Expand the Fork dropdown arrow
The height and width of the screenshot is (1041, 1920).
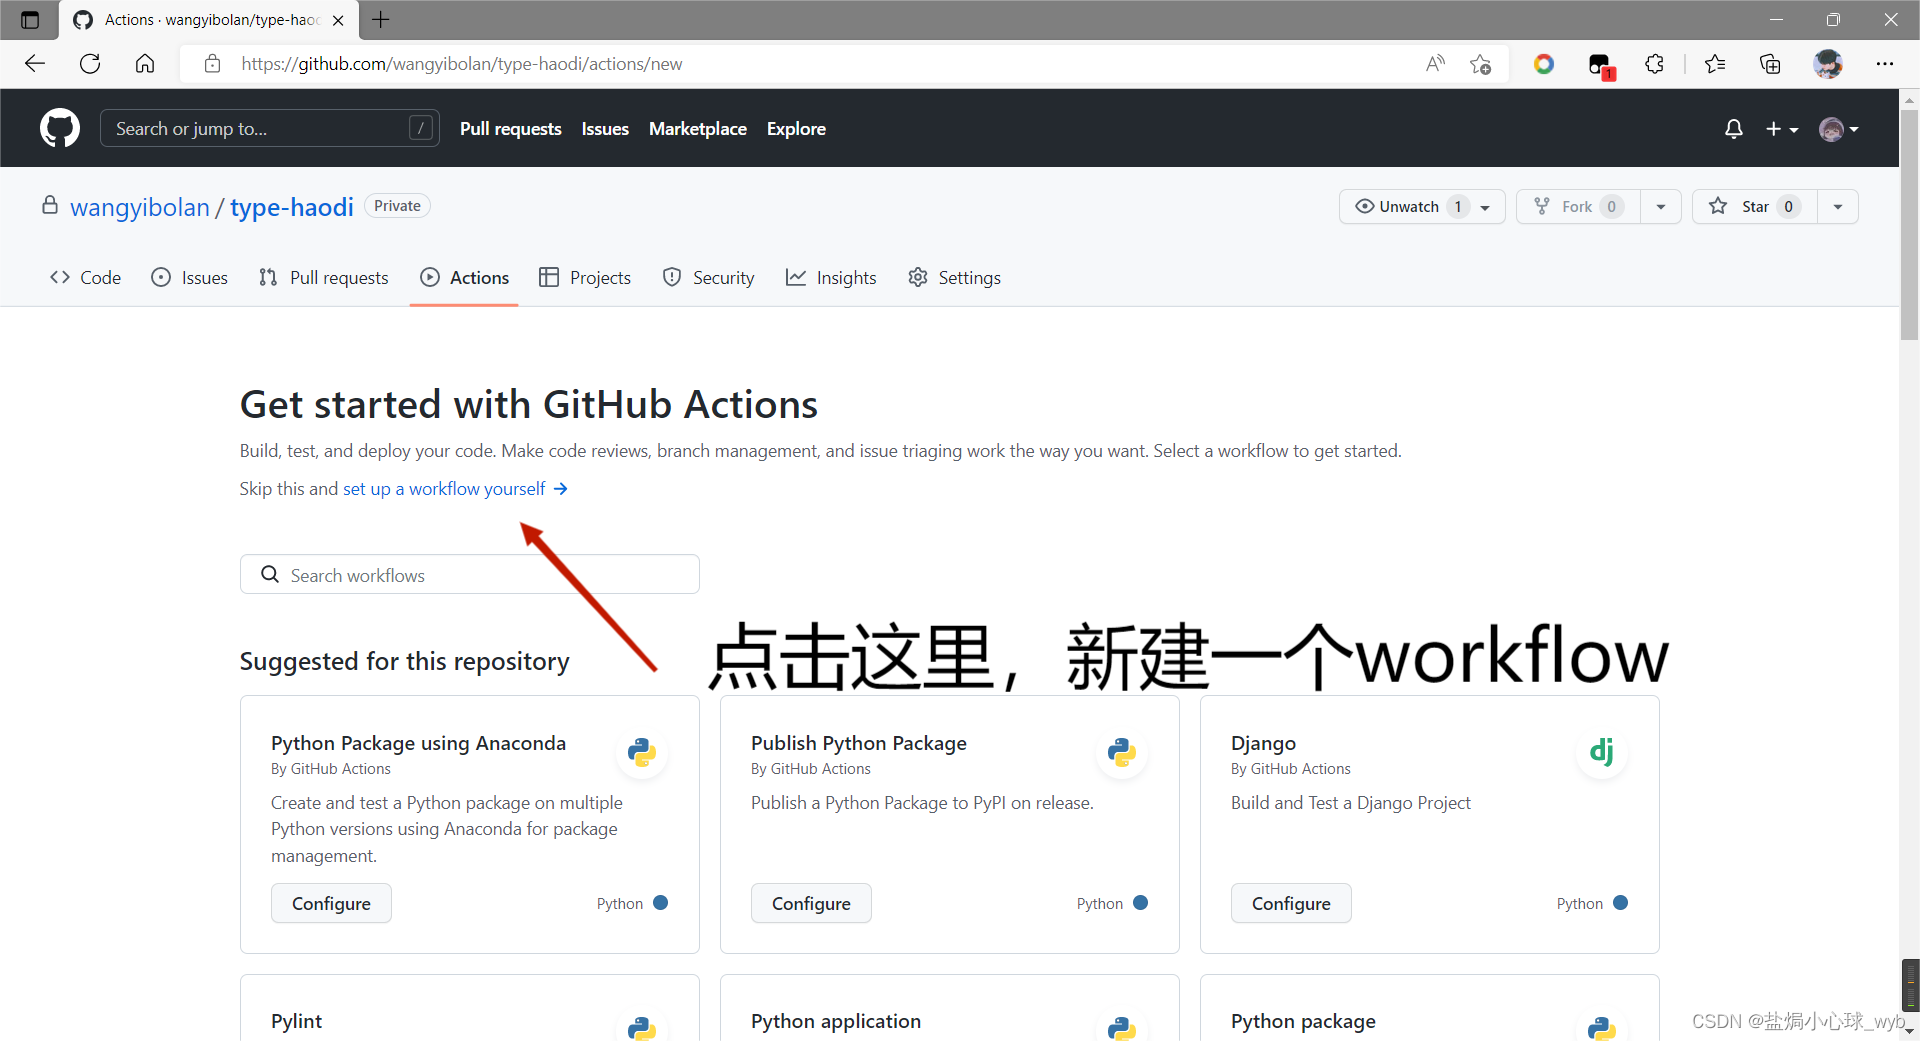(1661, 206)
